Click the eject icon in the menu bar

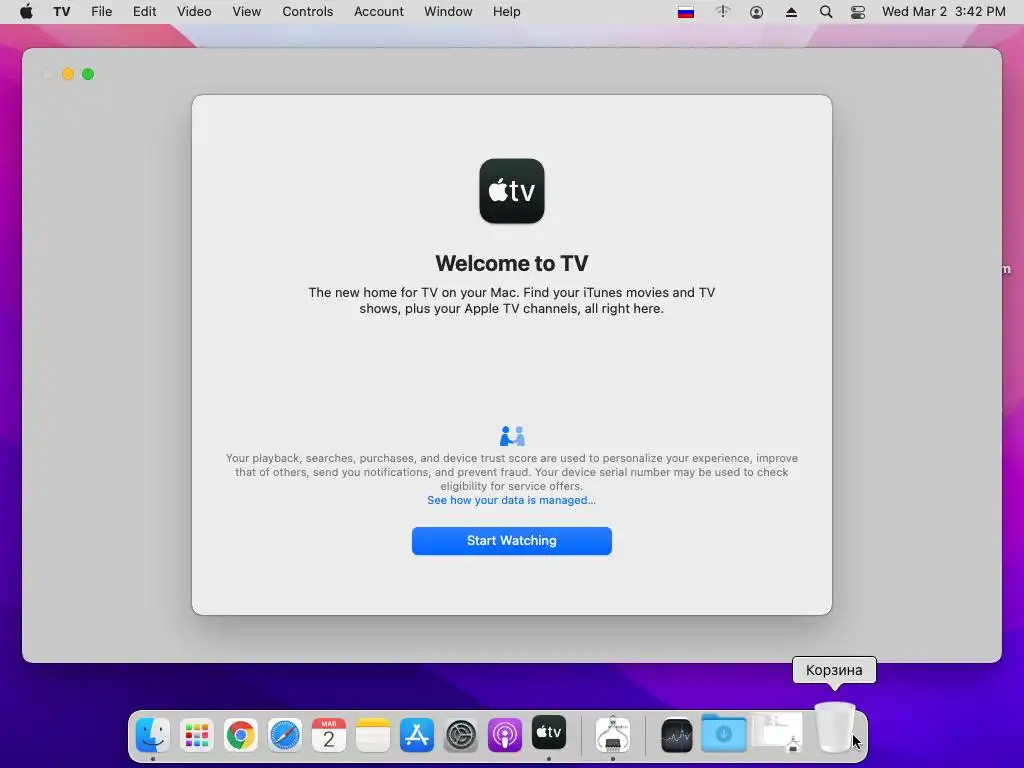[791, 12]
